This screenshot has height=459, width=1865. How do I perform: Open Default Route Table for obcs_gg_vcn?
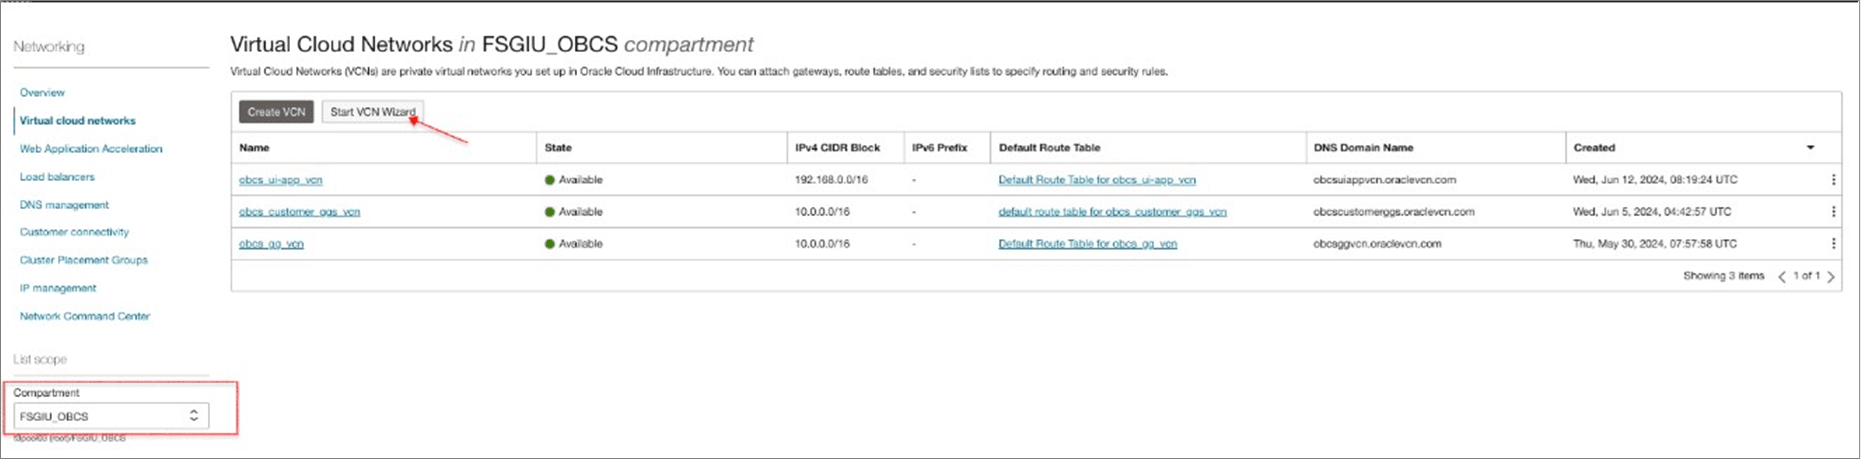[x=1087, y=244]
